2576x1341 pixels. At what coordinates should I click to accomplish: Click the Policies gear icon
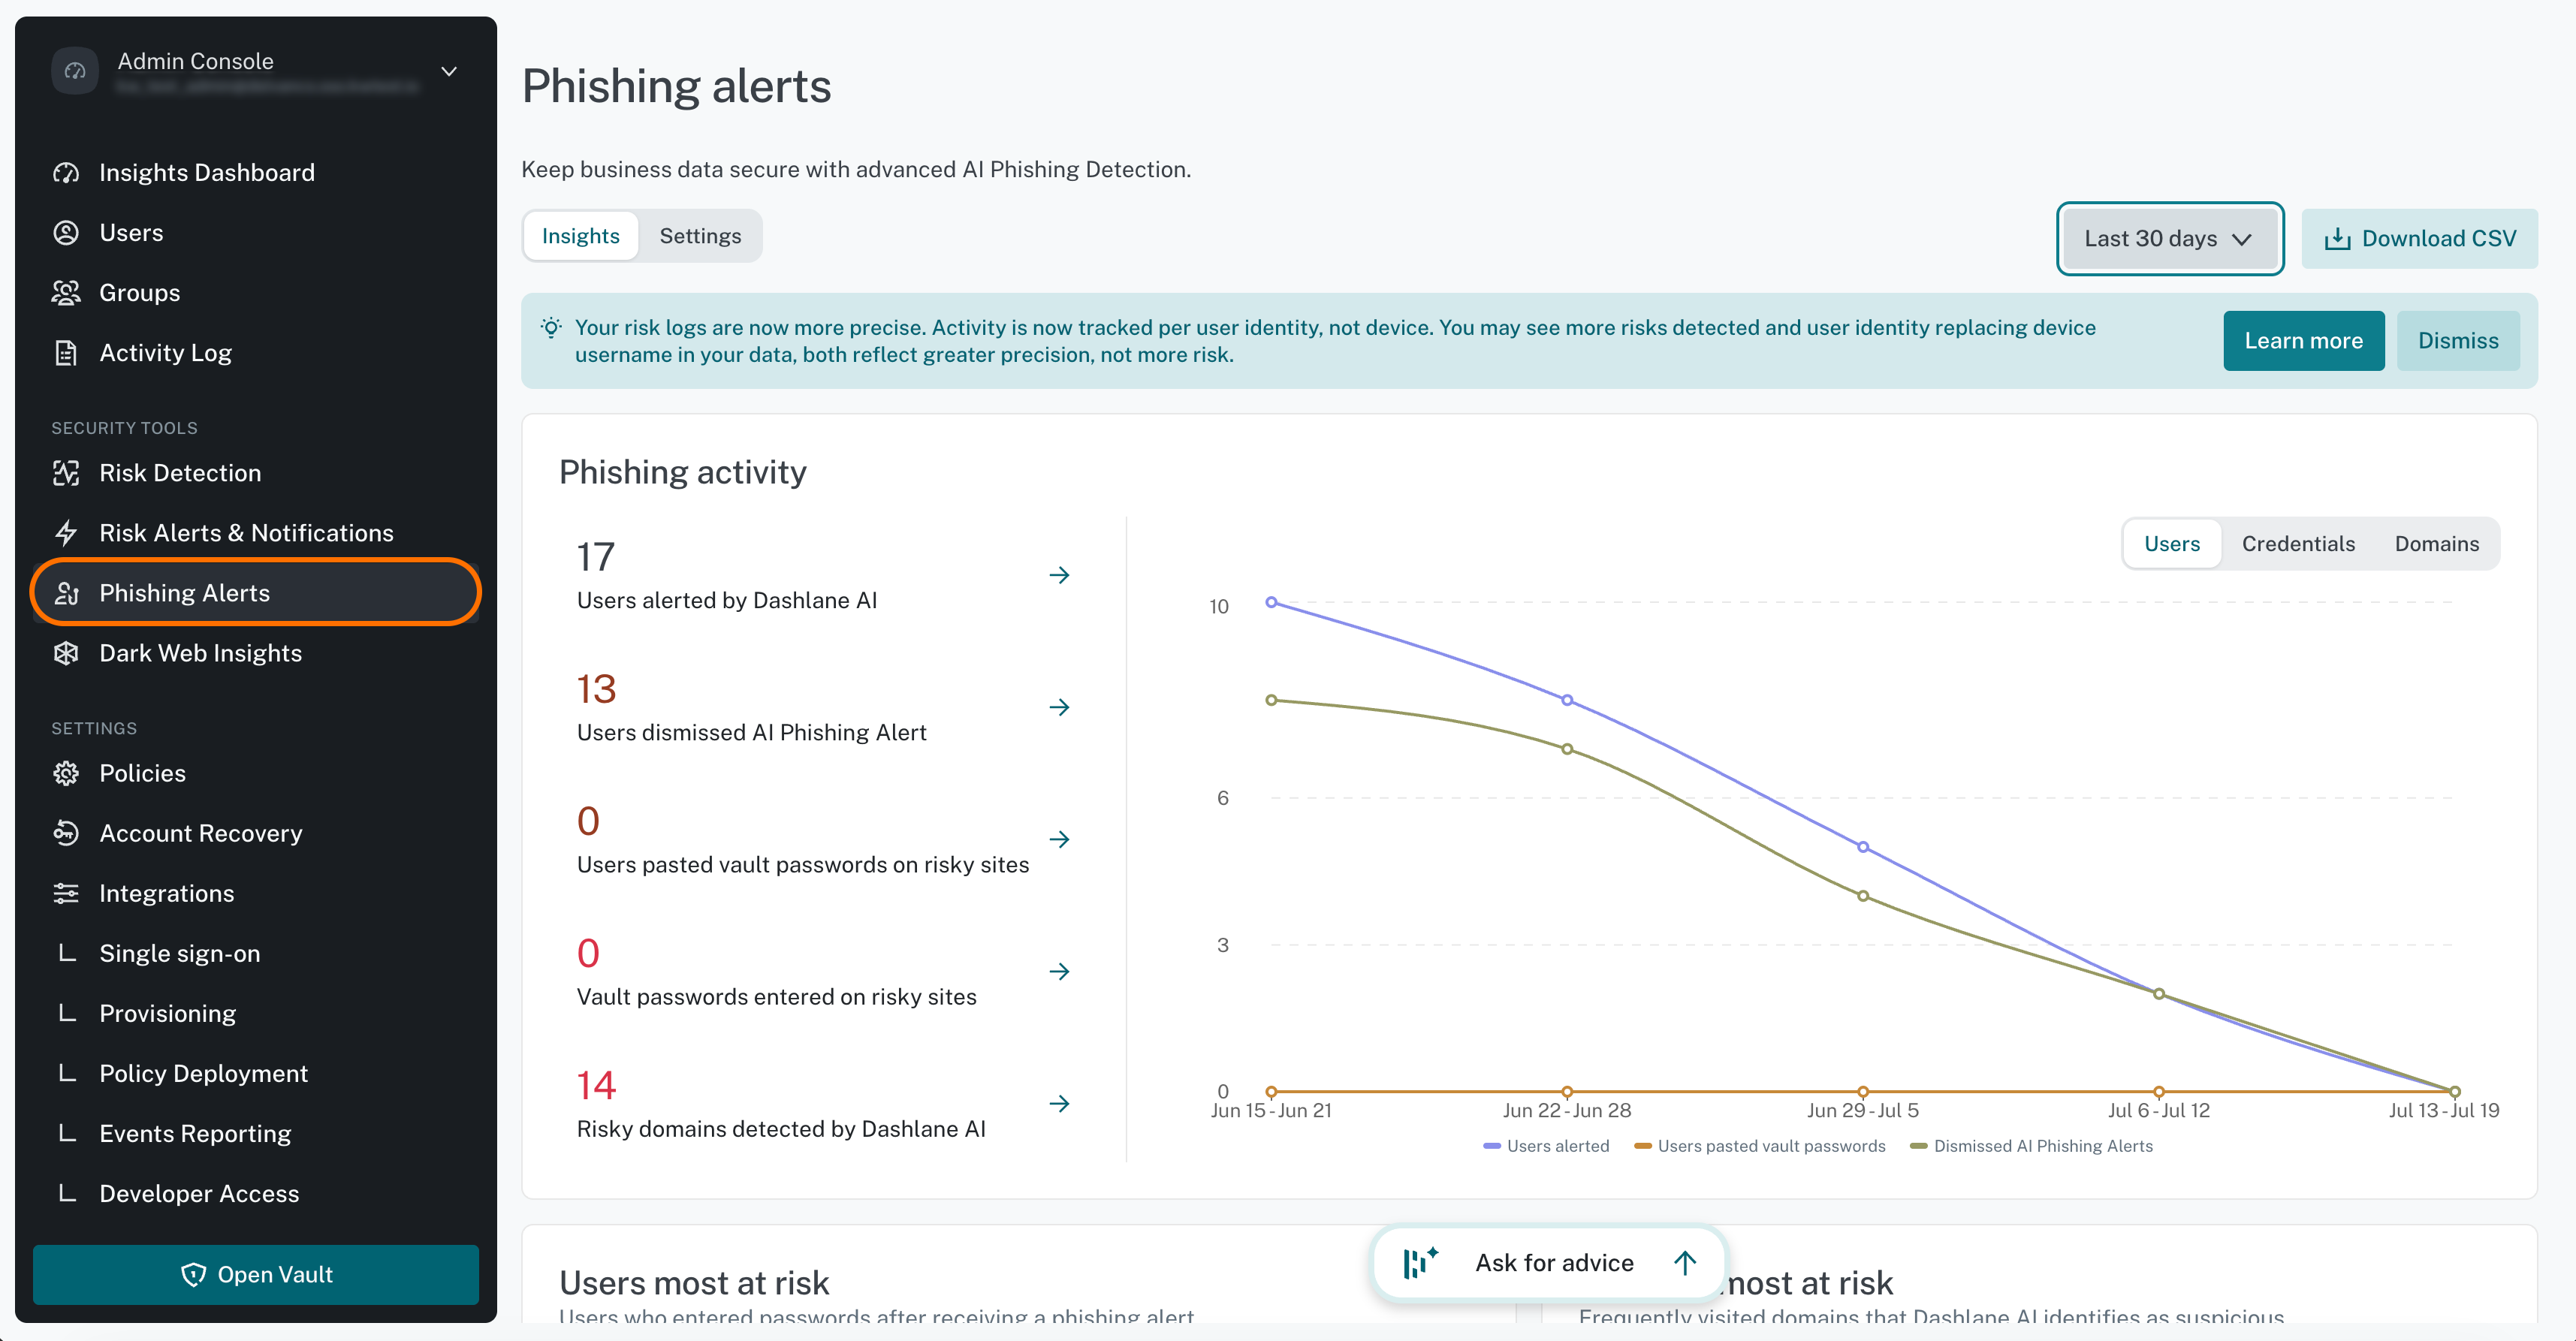click(66, 773)
